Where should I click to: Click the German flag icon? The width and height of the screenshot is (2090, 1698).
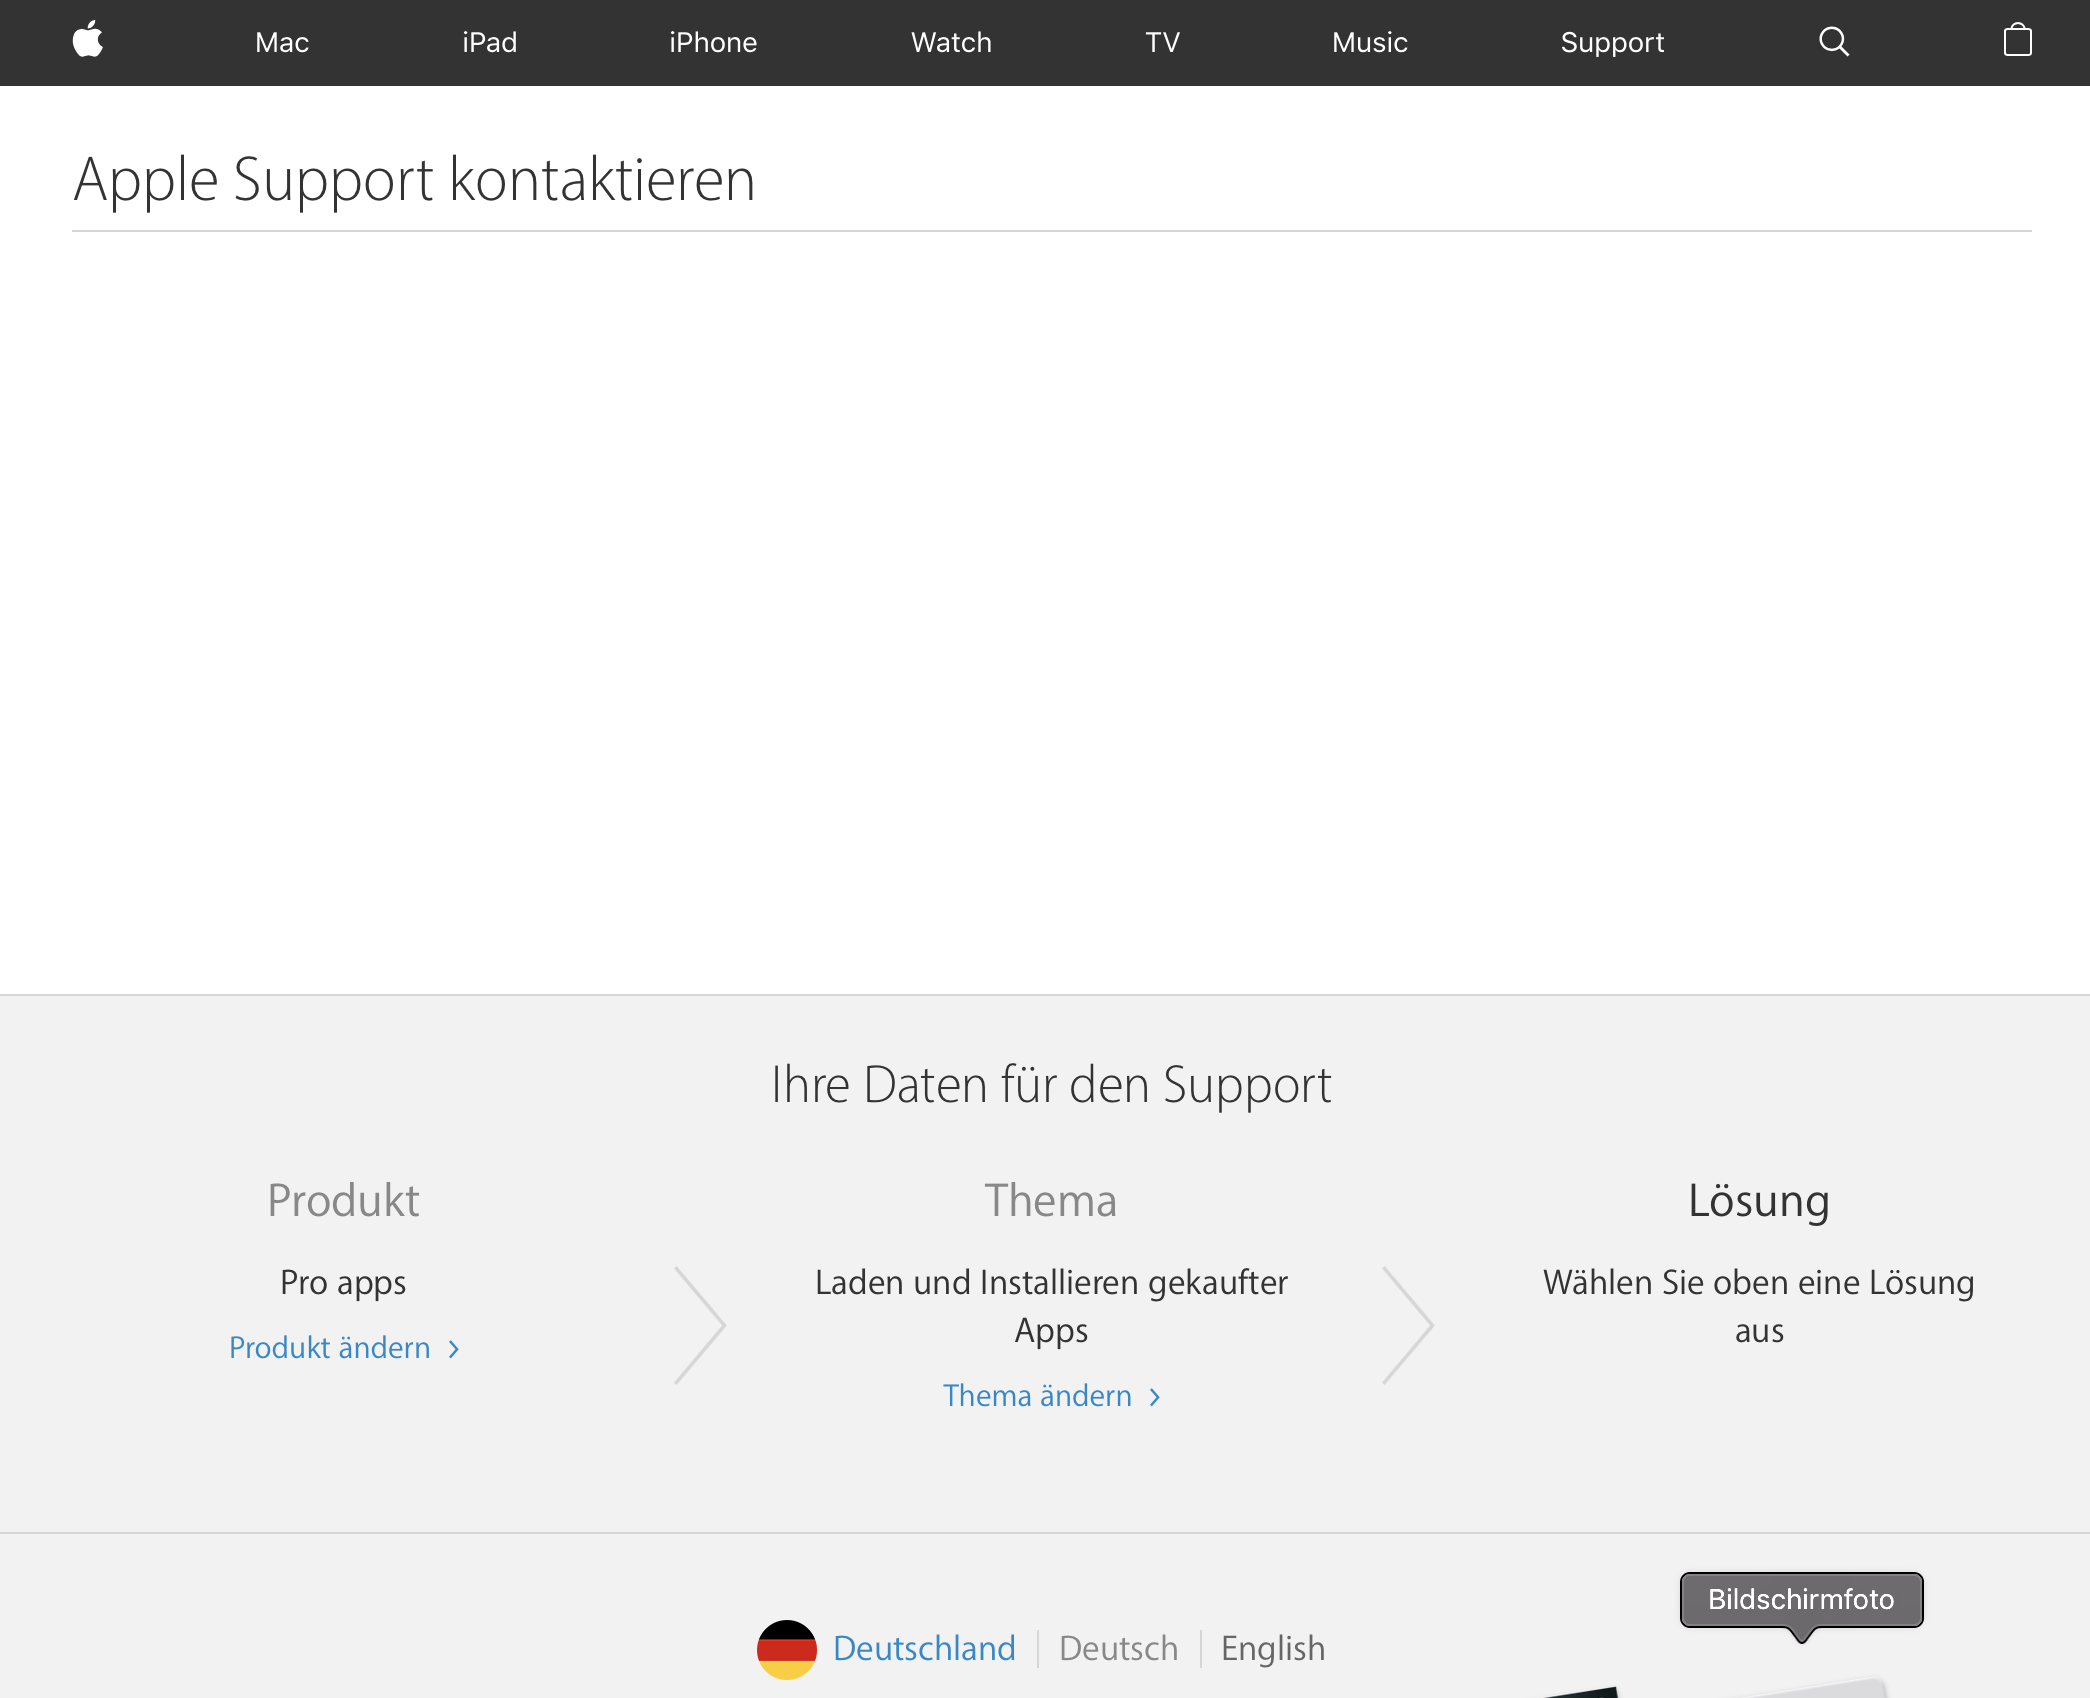(x=787, y=1649)
